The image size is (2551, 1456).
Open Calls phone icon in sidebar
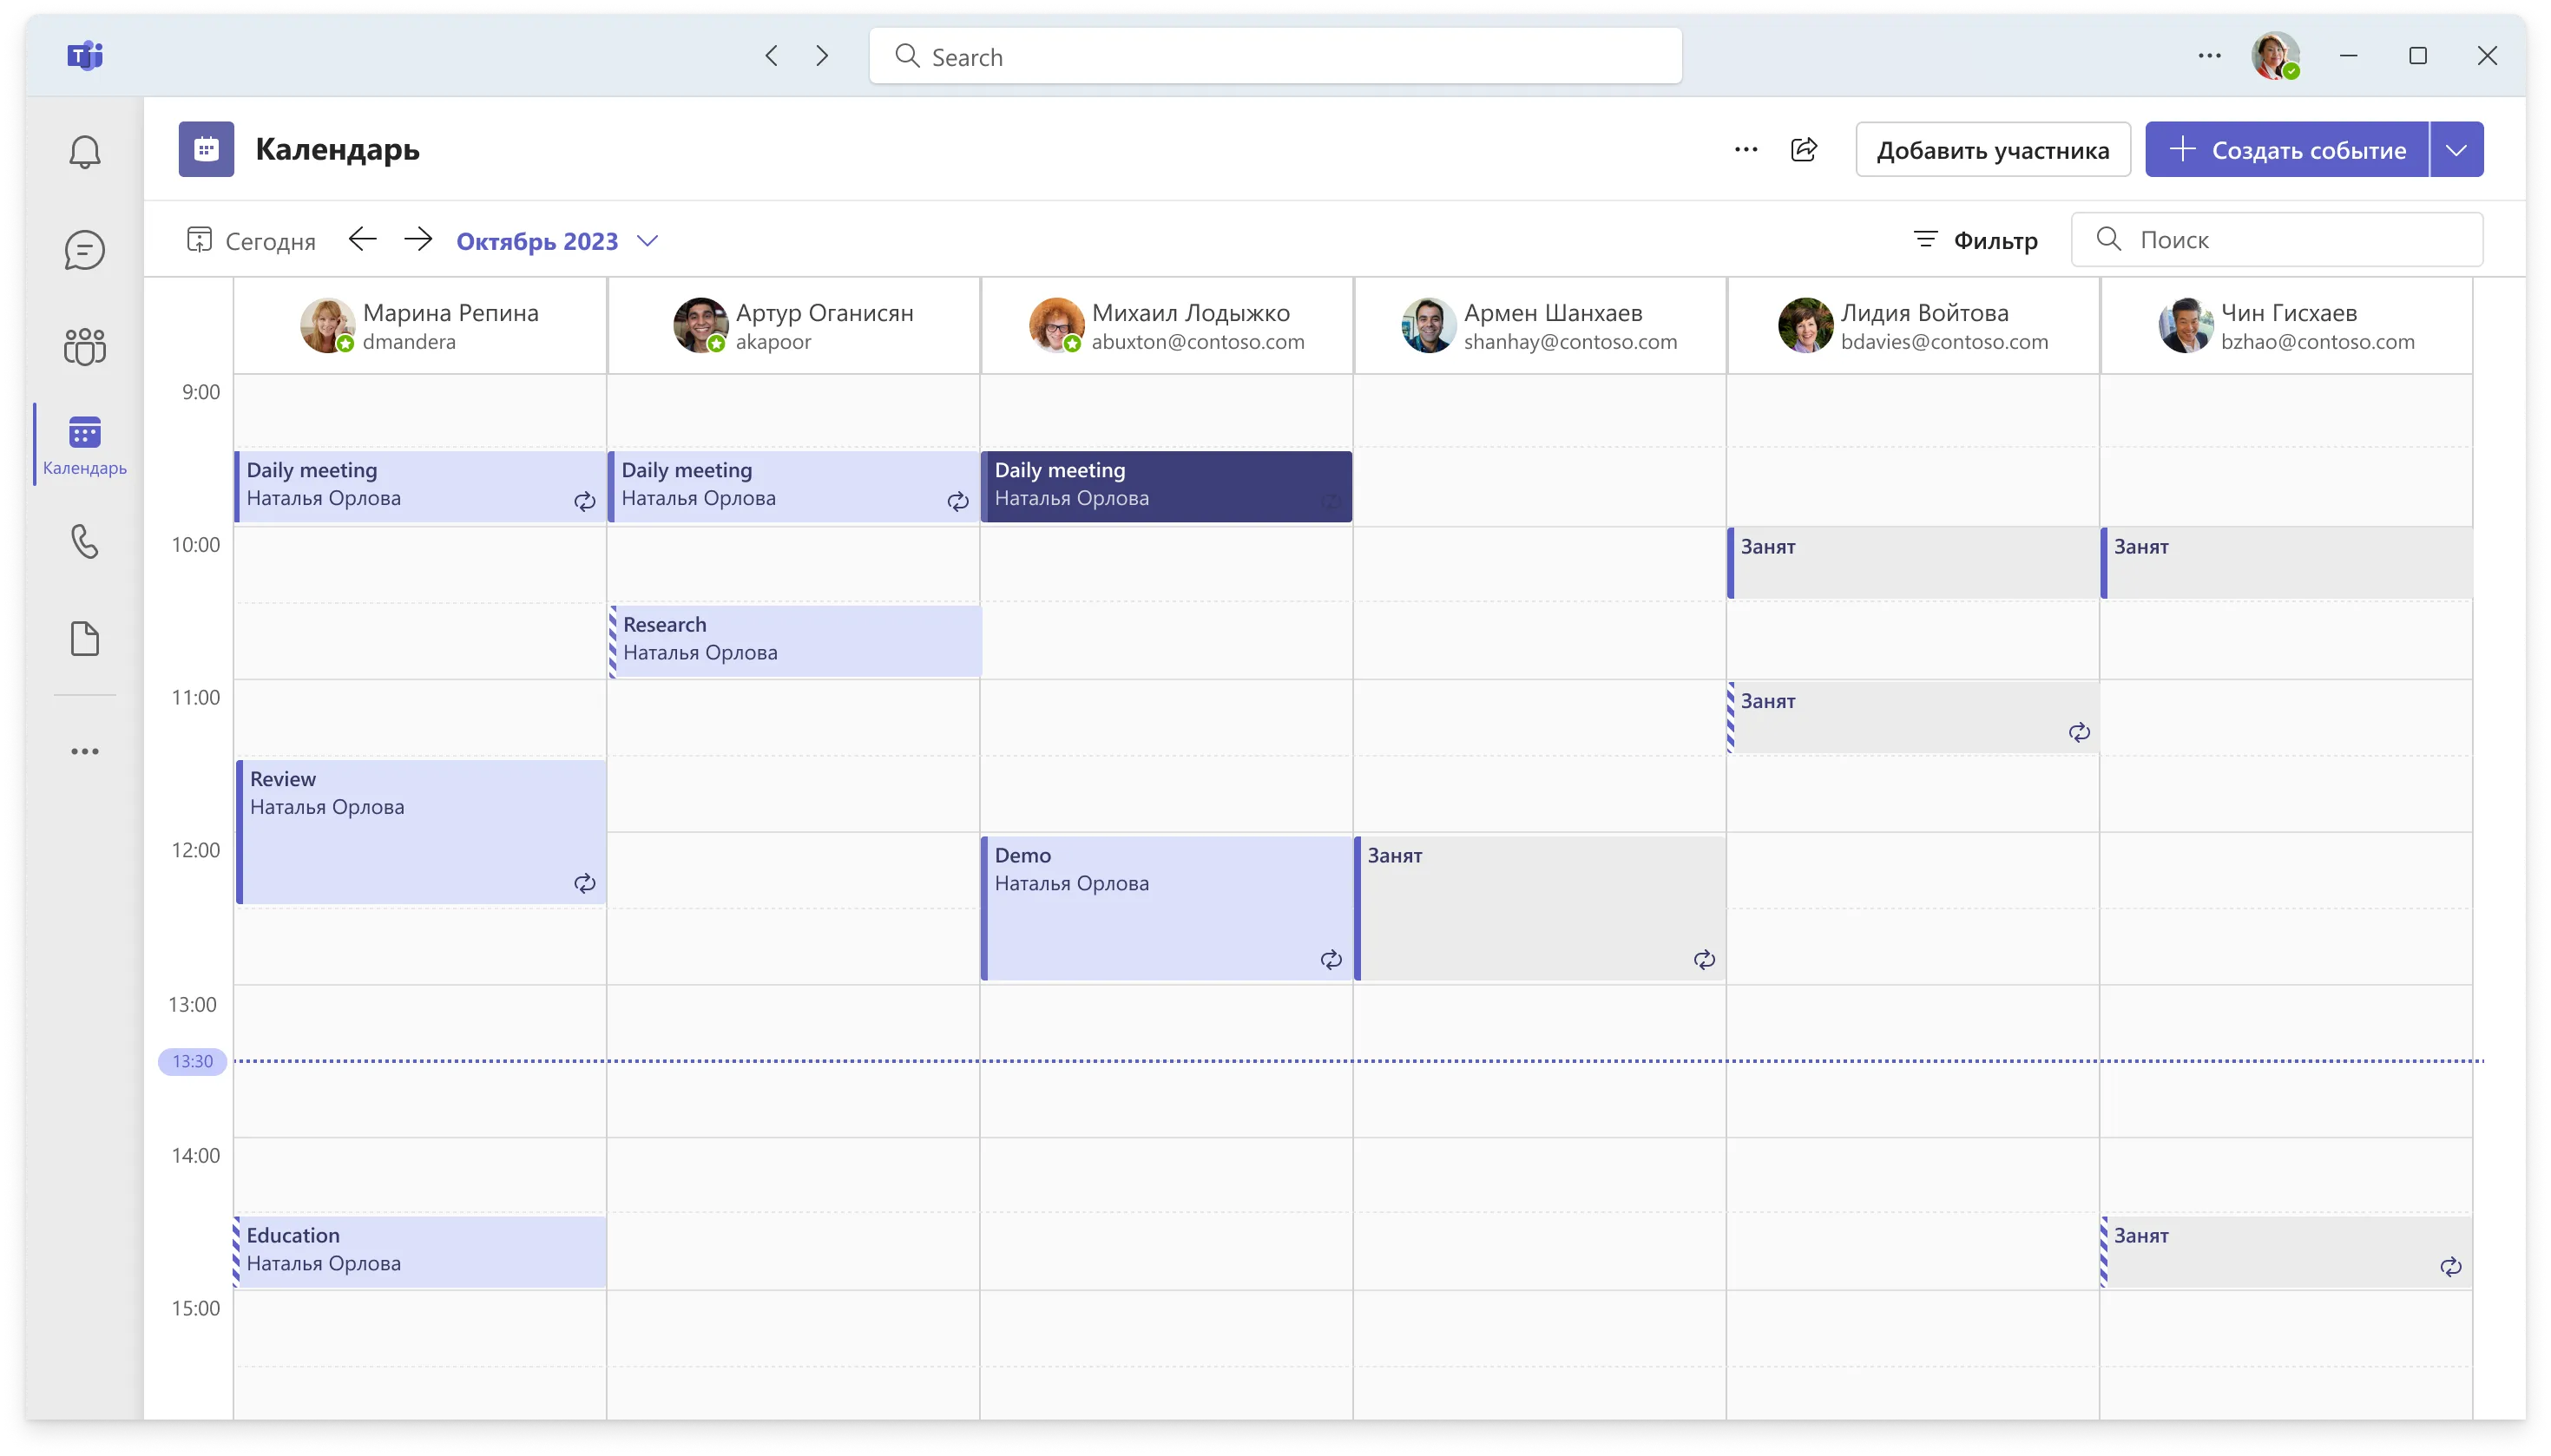click(x=85, y=541)
